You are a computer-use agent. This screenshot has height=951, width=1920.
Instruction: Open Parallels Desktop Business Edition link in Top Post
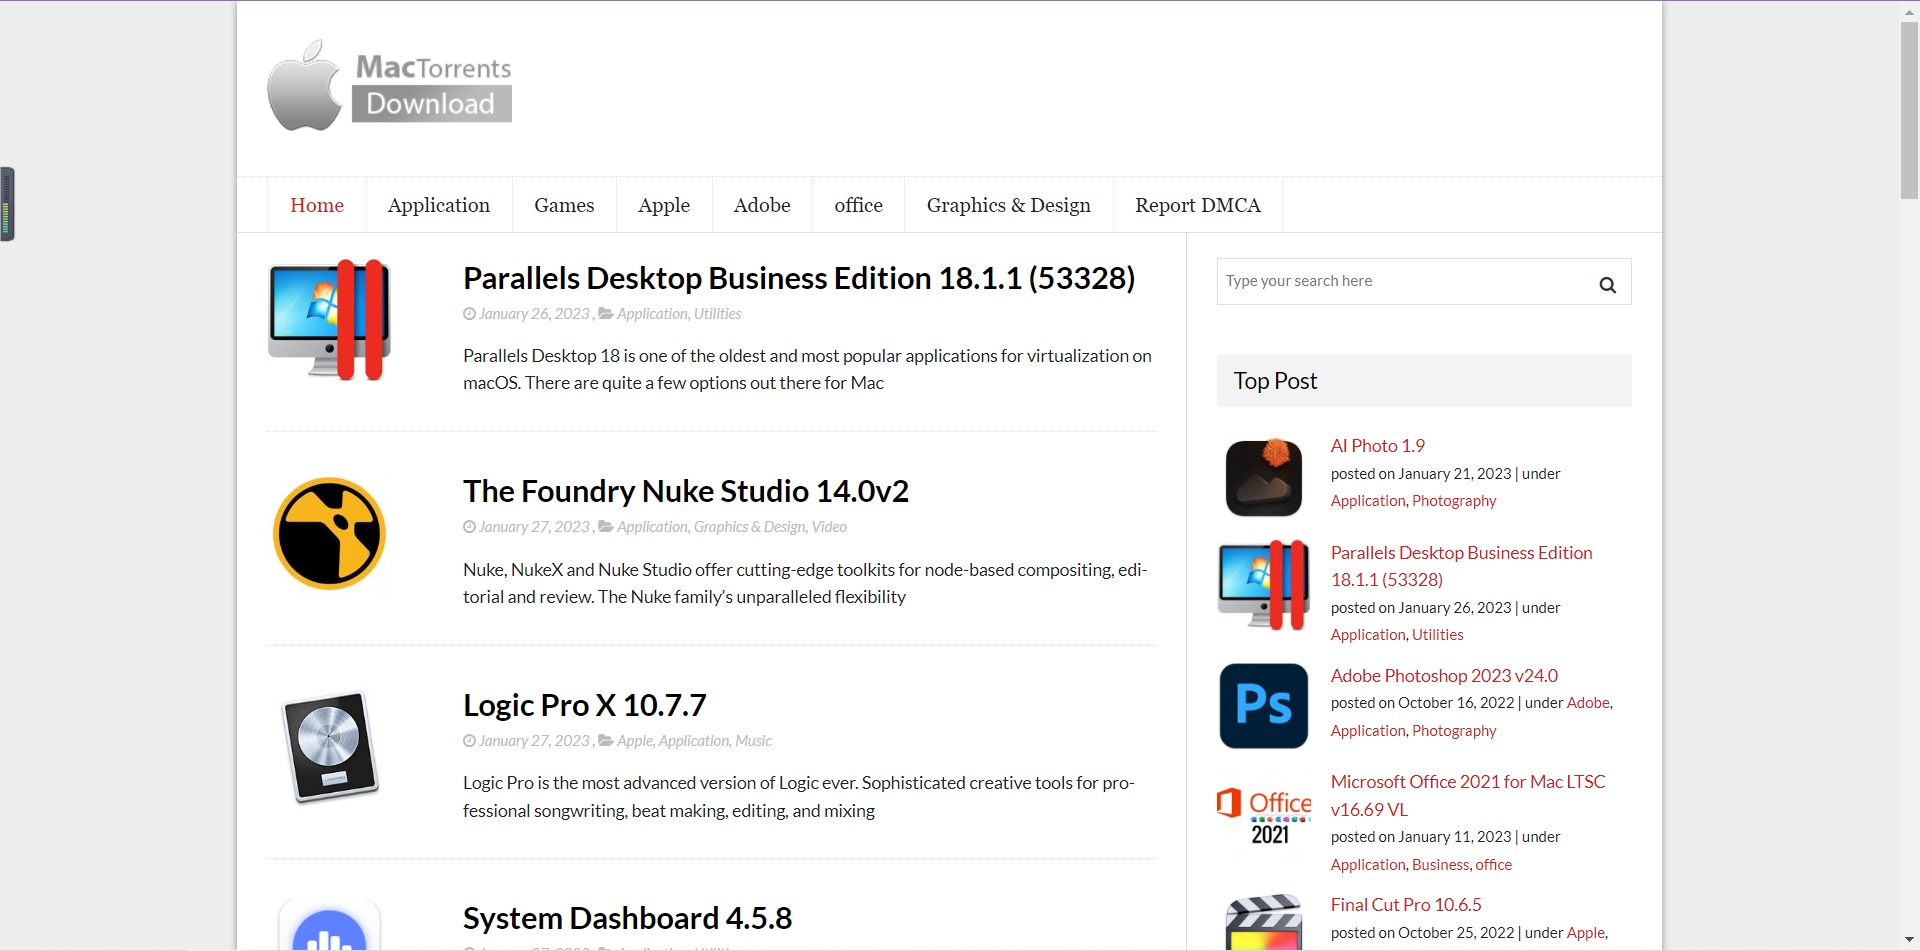tap(1461, 566)
